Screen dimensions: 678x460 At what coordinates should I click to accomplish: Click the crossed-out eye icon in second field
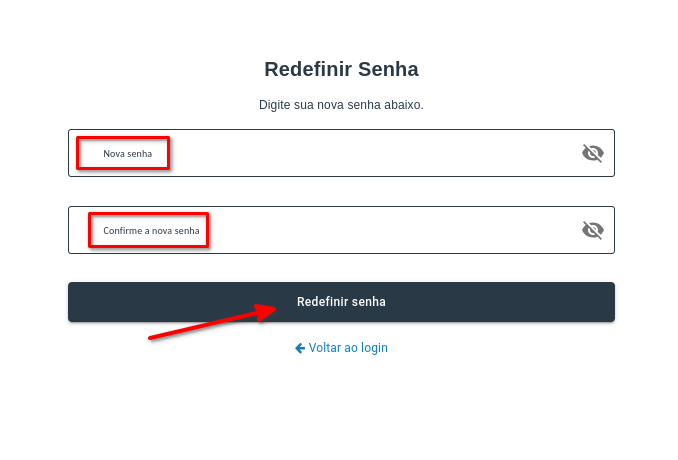[593, 230]
